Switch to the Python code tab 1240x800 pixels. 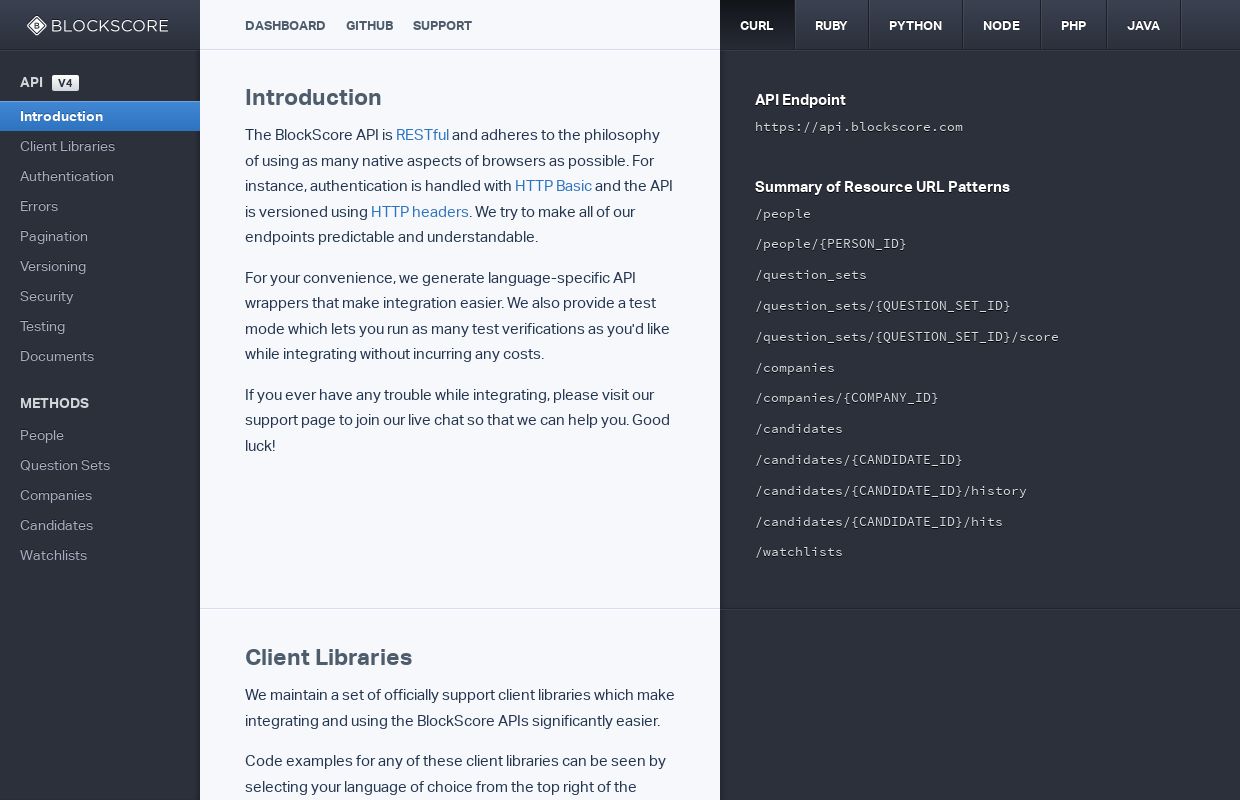coord(915,25)
